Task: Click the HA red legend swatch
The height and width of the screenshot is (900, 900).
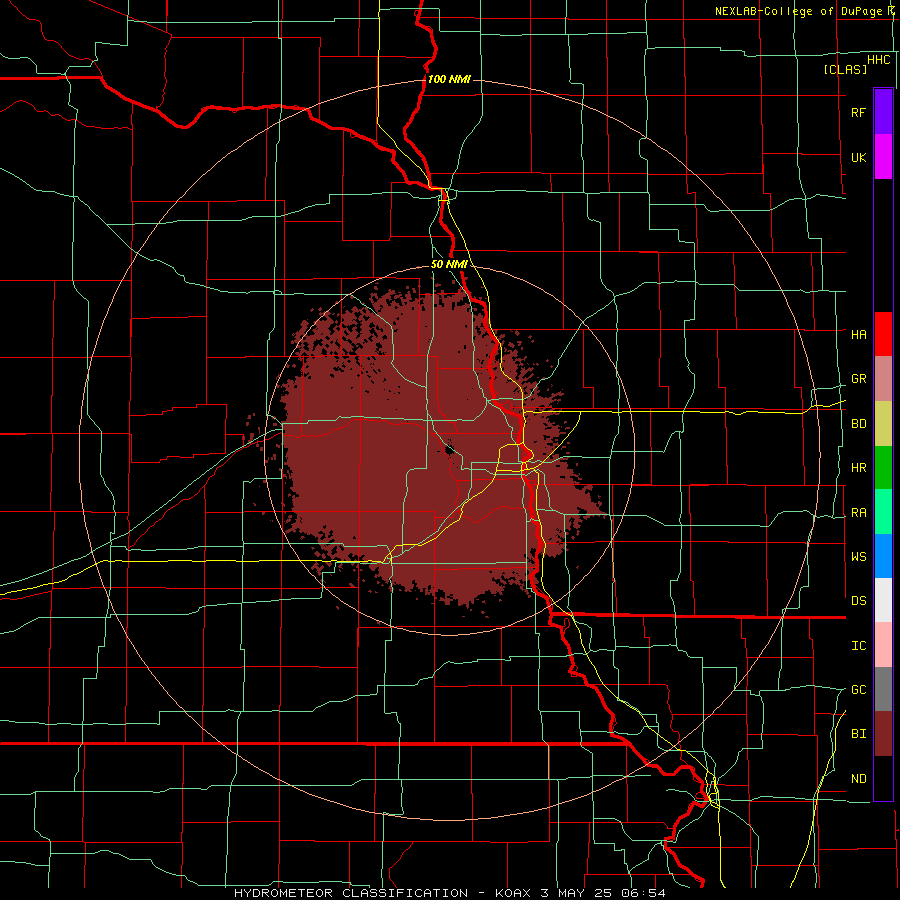Action: (883, 334)
